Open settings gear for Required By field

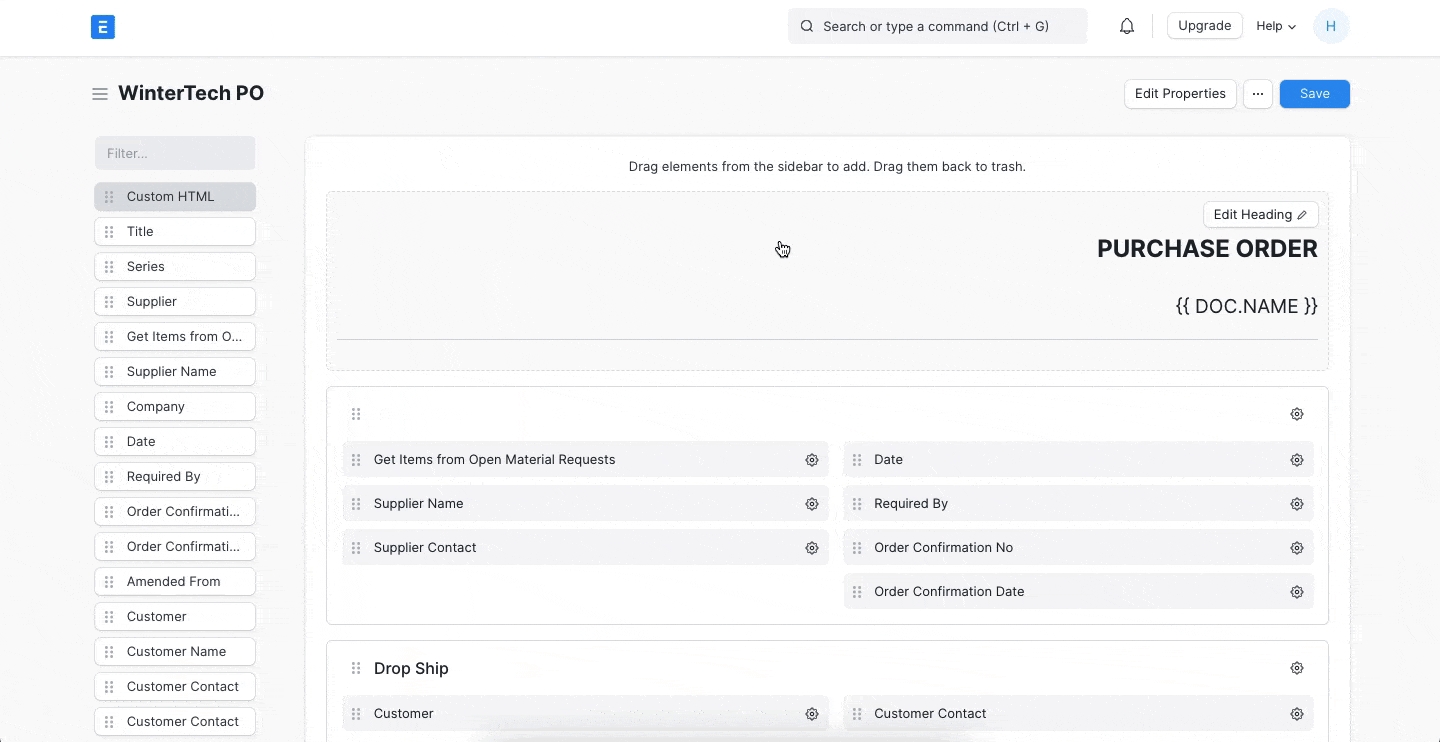click(x=1297, y=504)
